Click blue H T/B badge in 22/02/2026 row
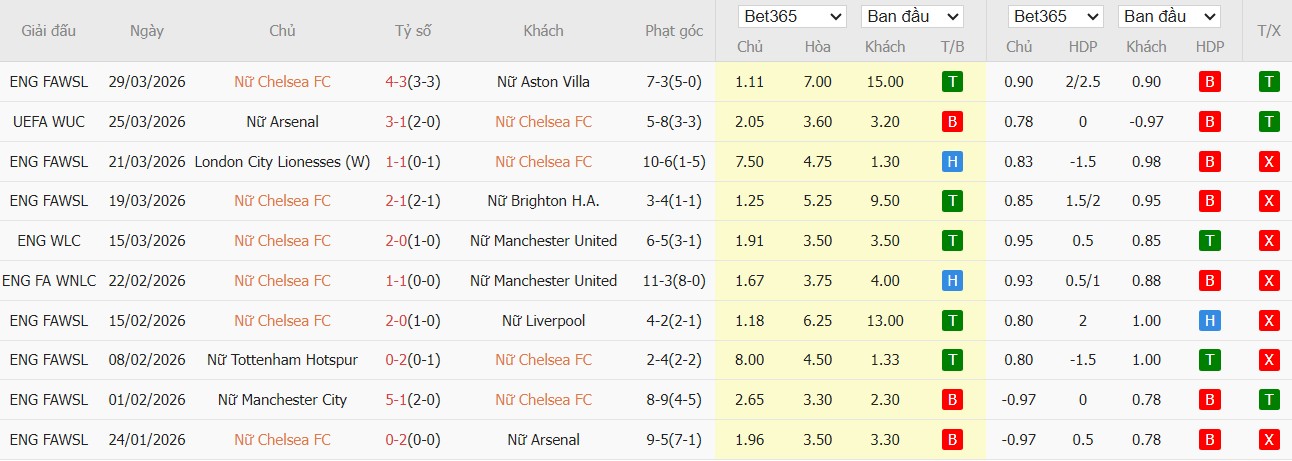The image size is (1292, 461). coord(952,281)
